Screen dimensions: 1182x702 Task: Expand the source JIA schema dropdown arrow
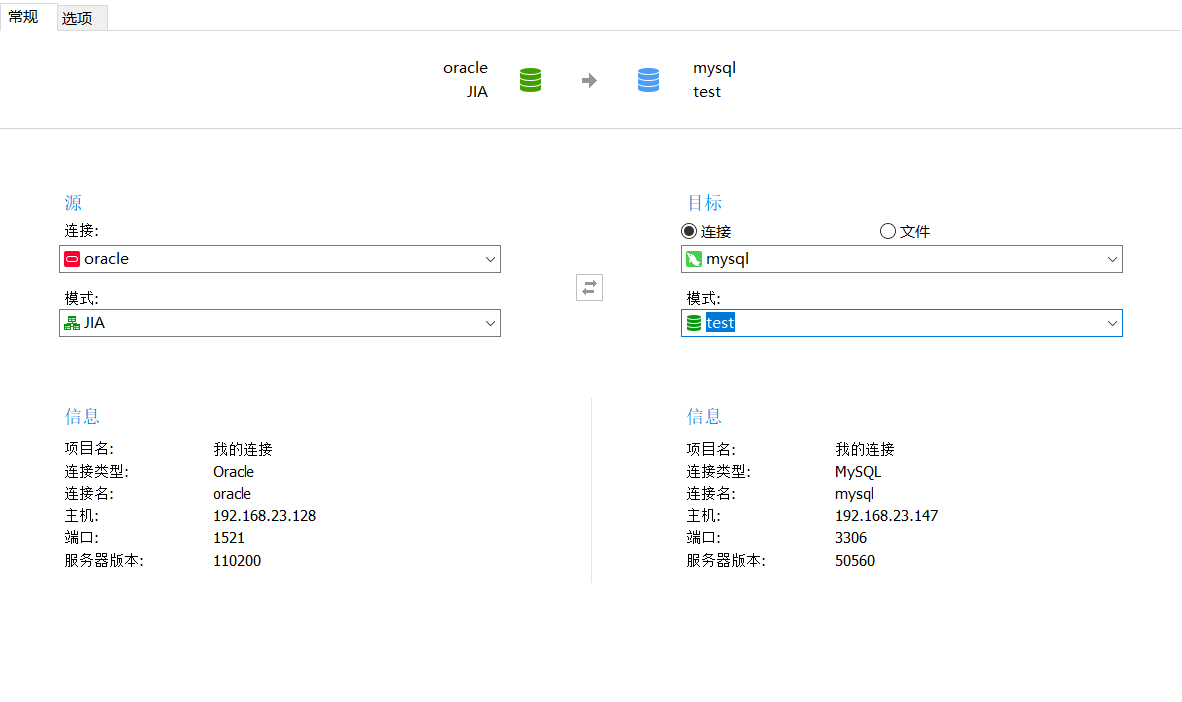point(490,323)
